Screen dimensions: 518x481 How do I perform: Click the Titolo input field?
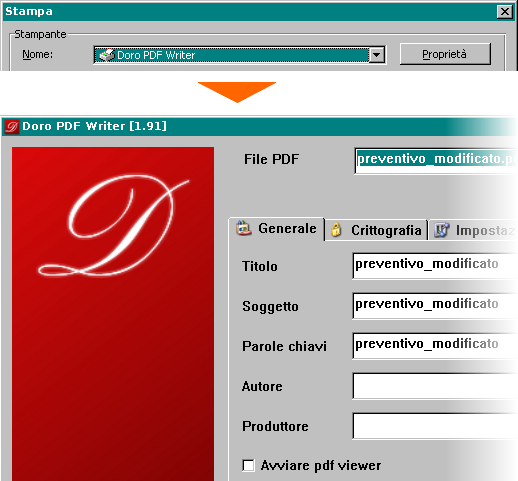pyautogui.click(x=435, y=266)
